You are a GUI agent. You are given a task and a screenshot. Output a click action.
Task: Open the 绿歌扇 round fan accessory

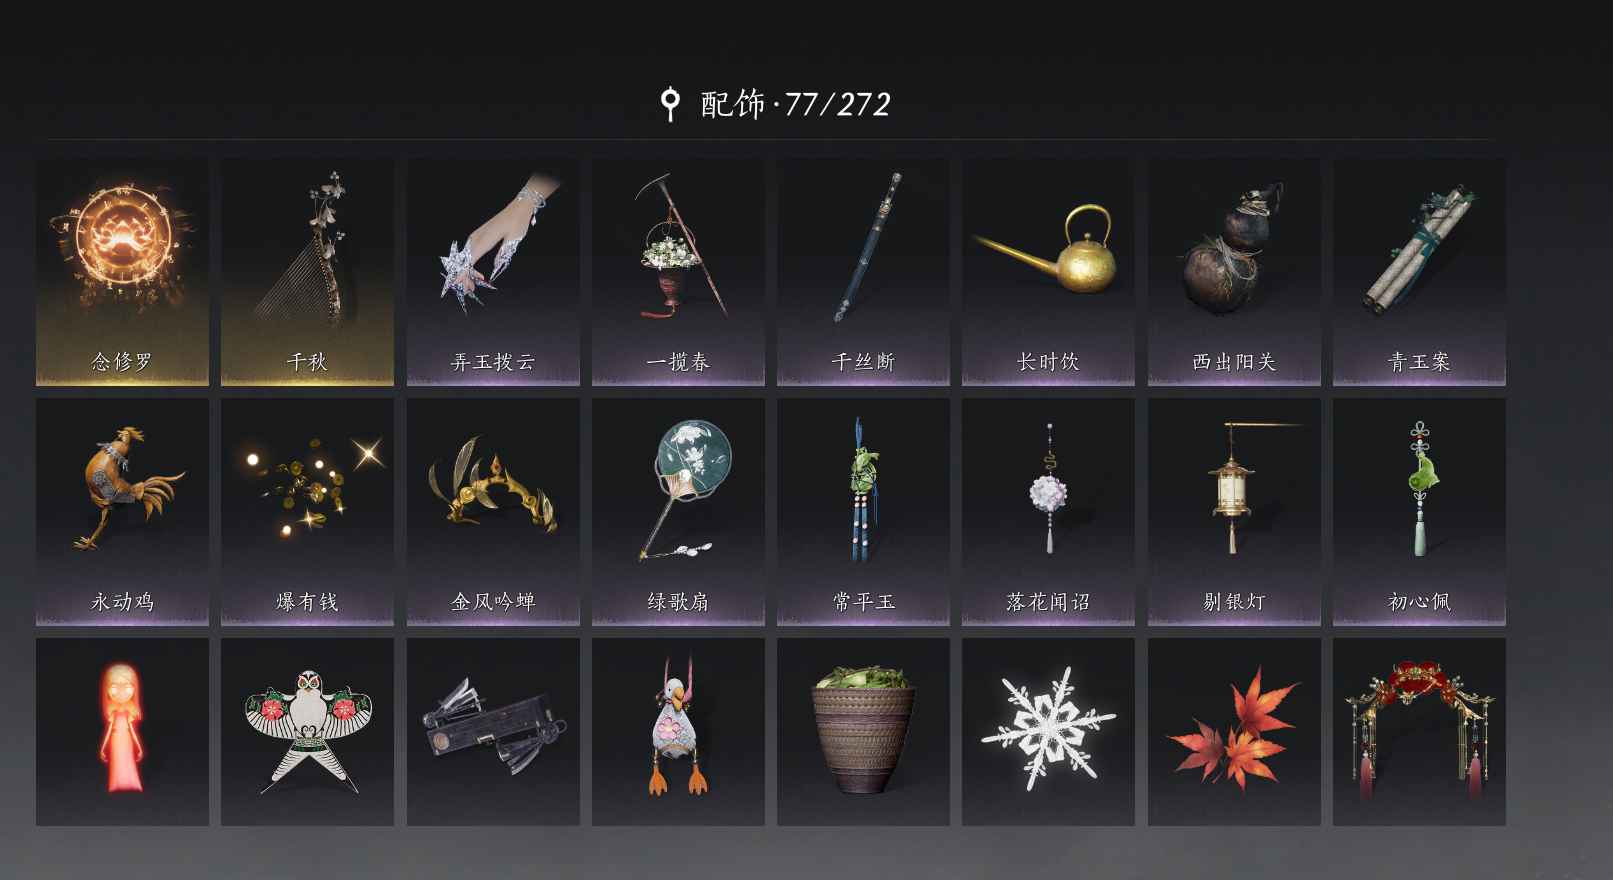pyautogui.click(x=678, y=512)
